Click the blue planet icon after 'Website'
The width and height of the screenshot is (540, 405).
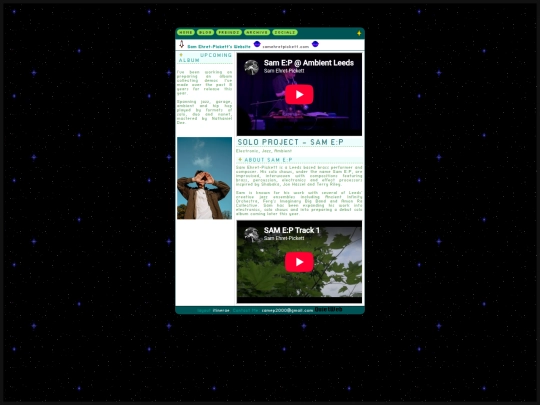(x=257, y=44)
